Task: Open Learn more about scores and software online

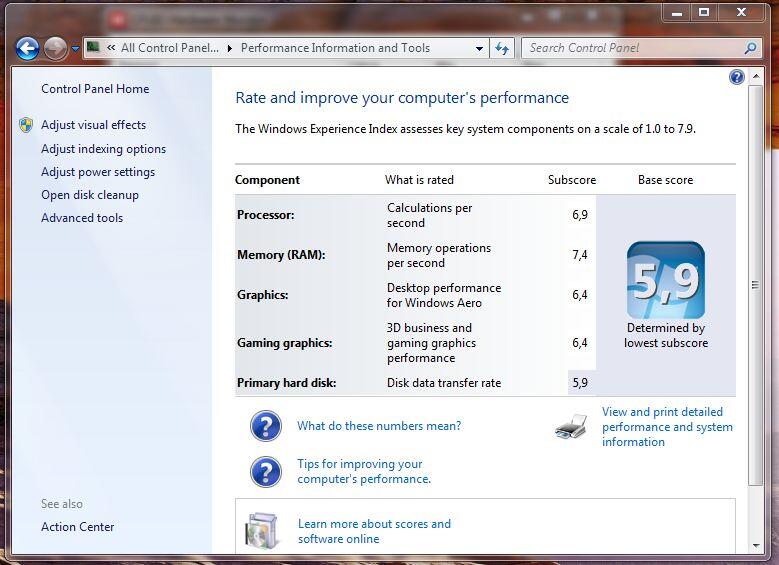Action: 374,531
